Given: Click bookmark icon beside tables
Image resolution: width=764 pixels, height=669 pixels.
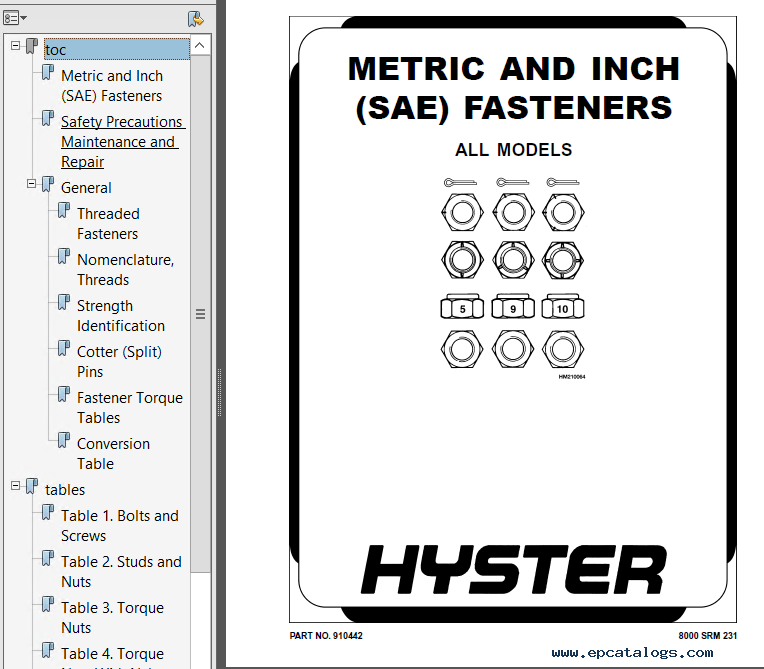Looking at the screenshot, I should (x=32, y=486).
